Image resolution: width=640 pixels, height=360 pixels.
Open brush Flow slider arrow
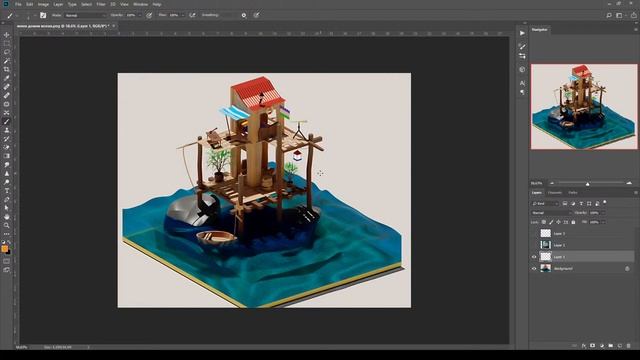tap(182, 15)
